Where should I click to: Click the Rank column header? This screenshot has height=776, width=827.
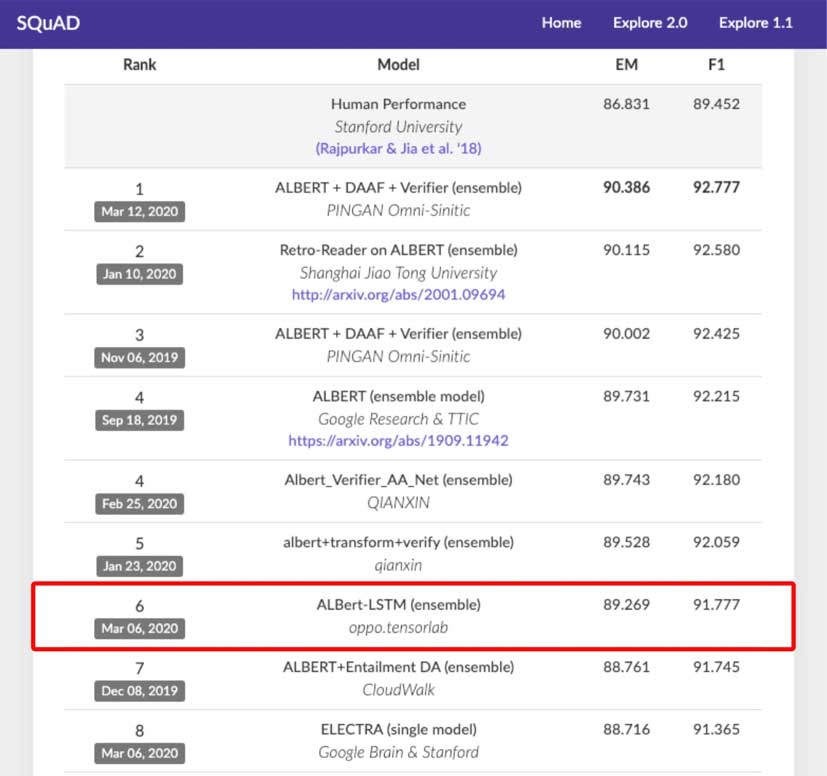click(x=139, y=64)
